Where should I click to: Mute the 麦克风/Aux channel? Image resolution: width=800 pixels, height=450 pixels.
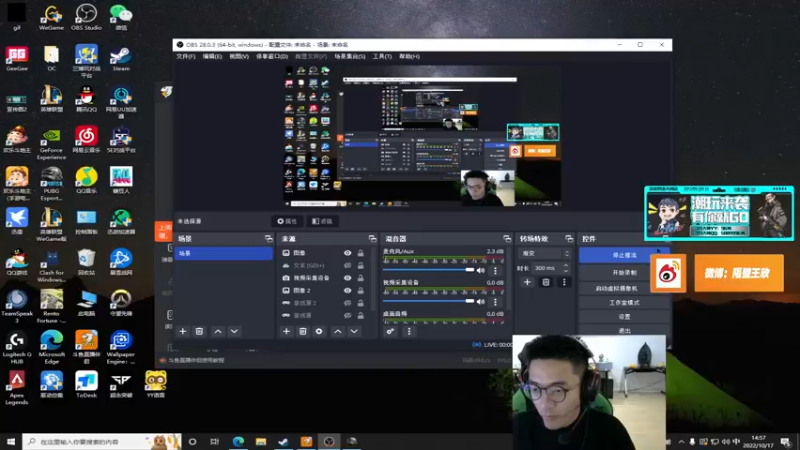pyautogui.click(x=481, y=270)
